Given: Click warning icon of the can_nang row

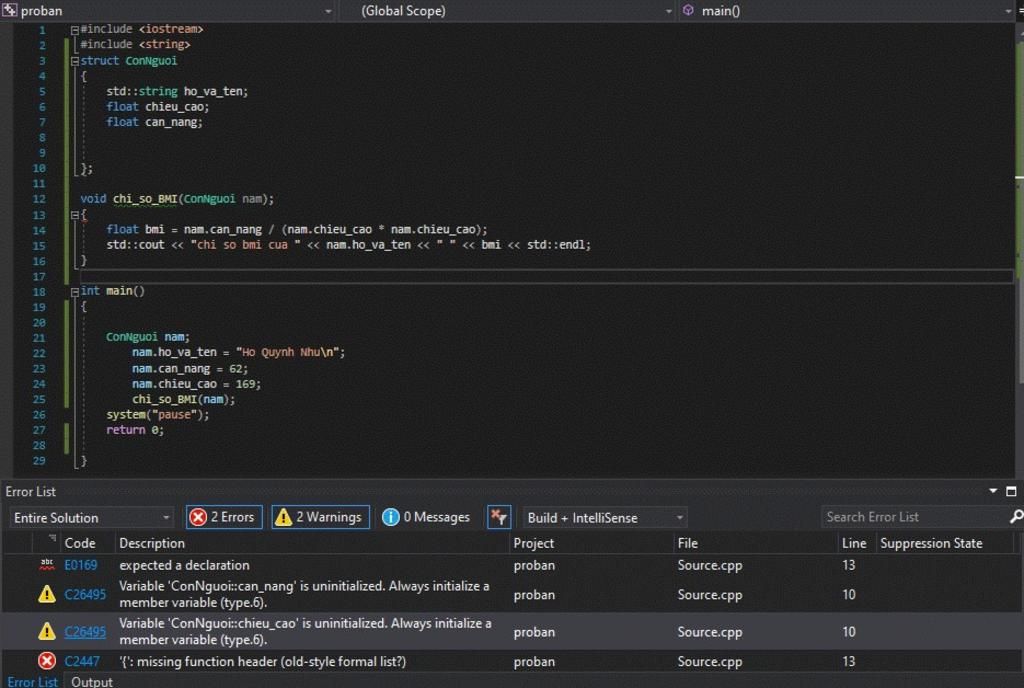Looking at the screenshot, I should [47, 594].
